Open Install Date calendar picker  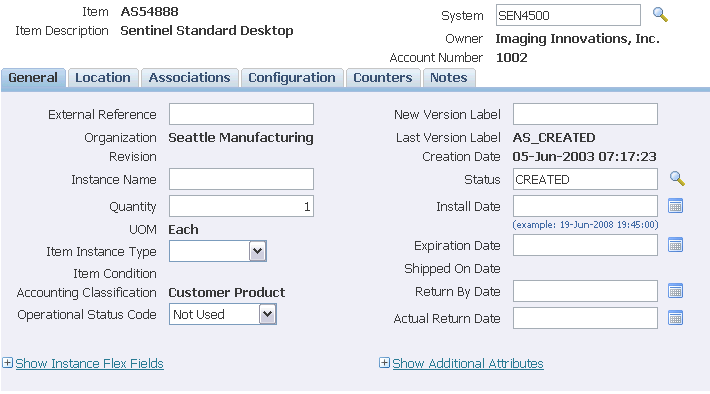pos(675,206)
